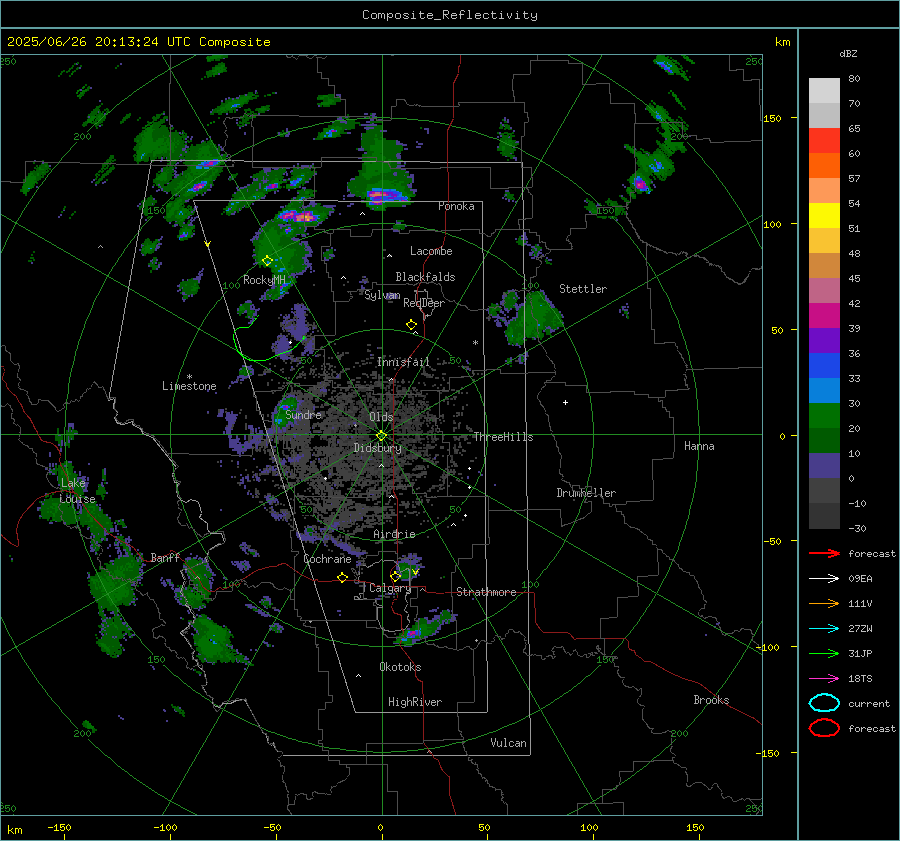Click the dBZ legend heading
Image resolution: width=900 pixels, height=841 pixels.
(848, 54)
